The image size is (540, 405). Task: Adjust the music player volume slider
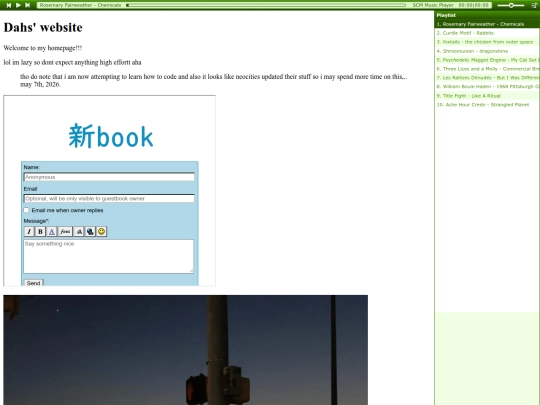(511, 5)
